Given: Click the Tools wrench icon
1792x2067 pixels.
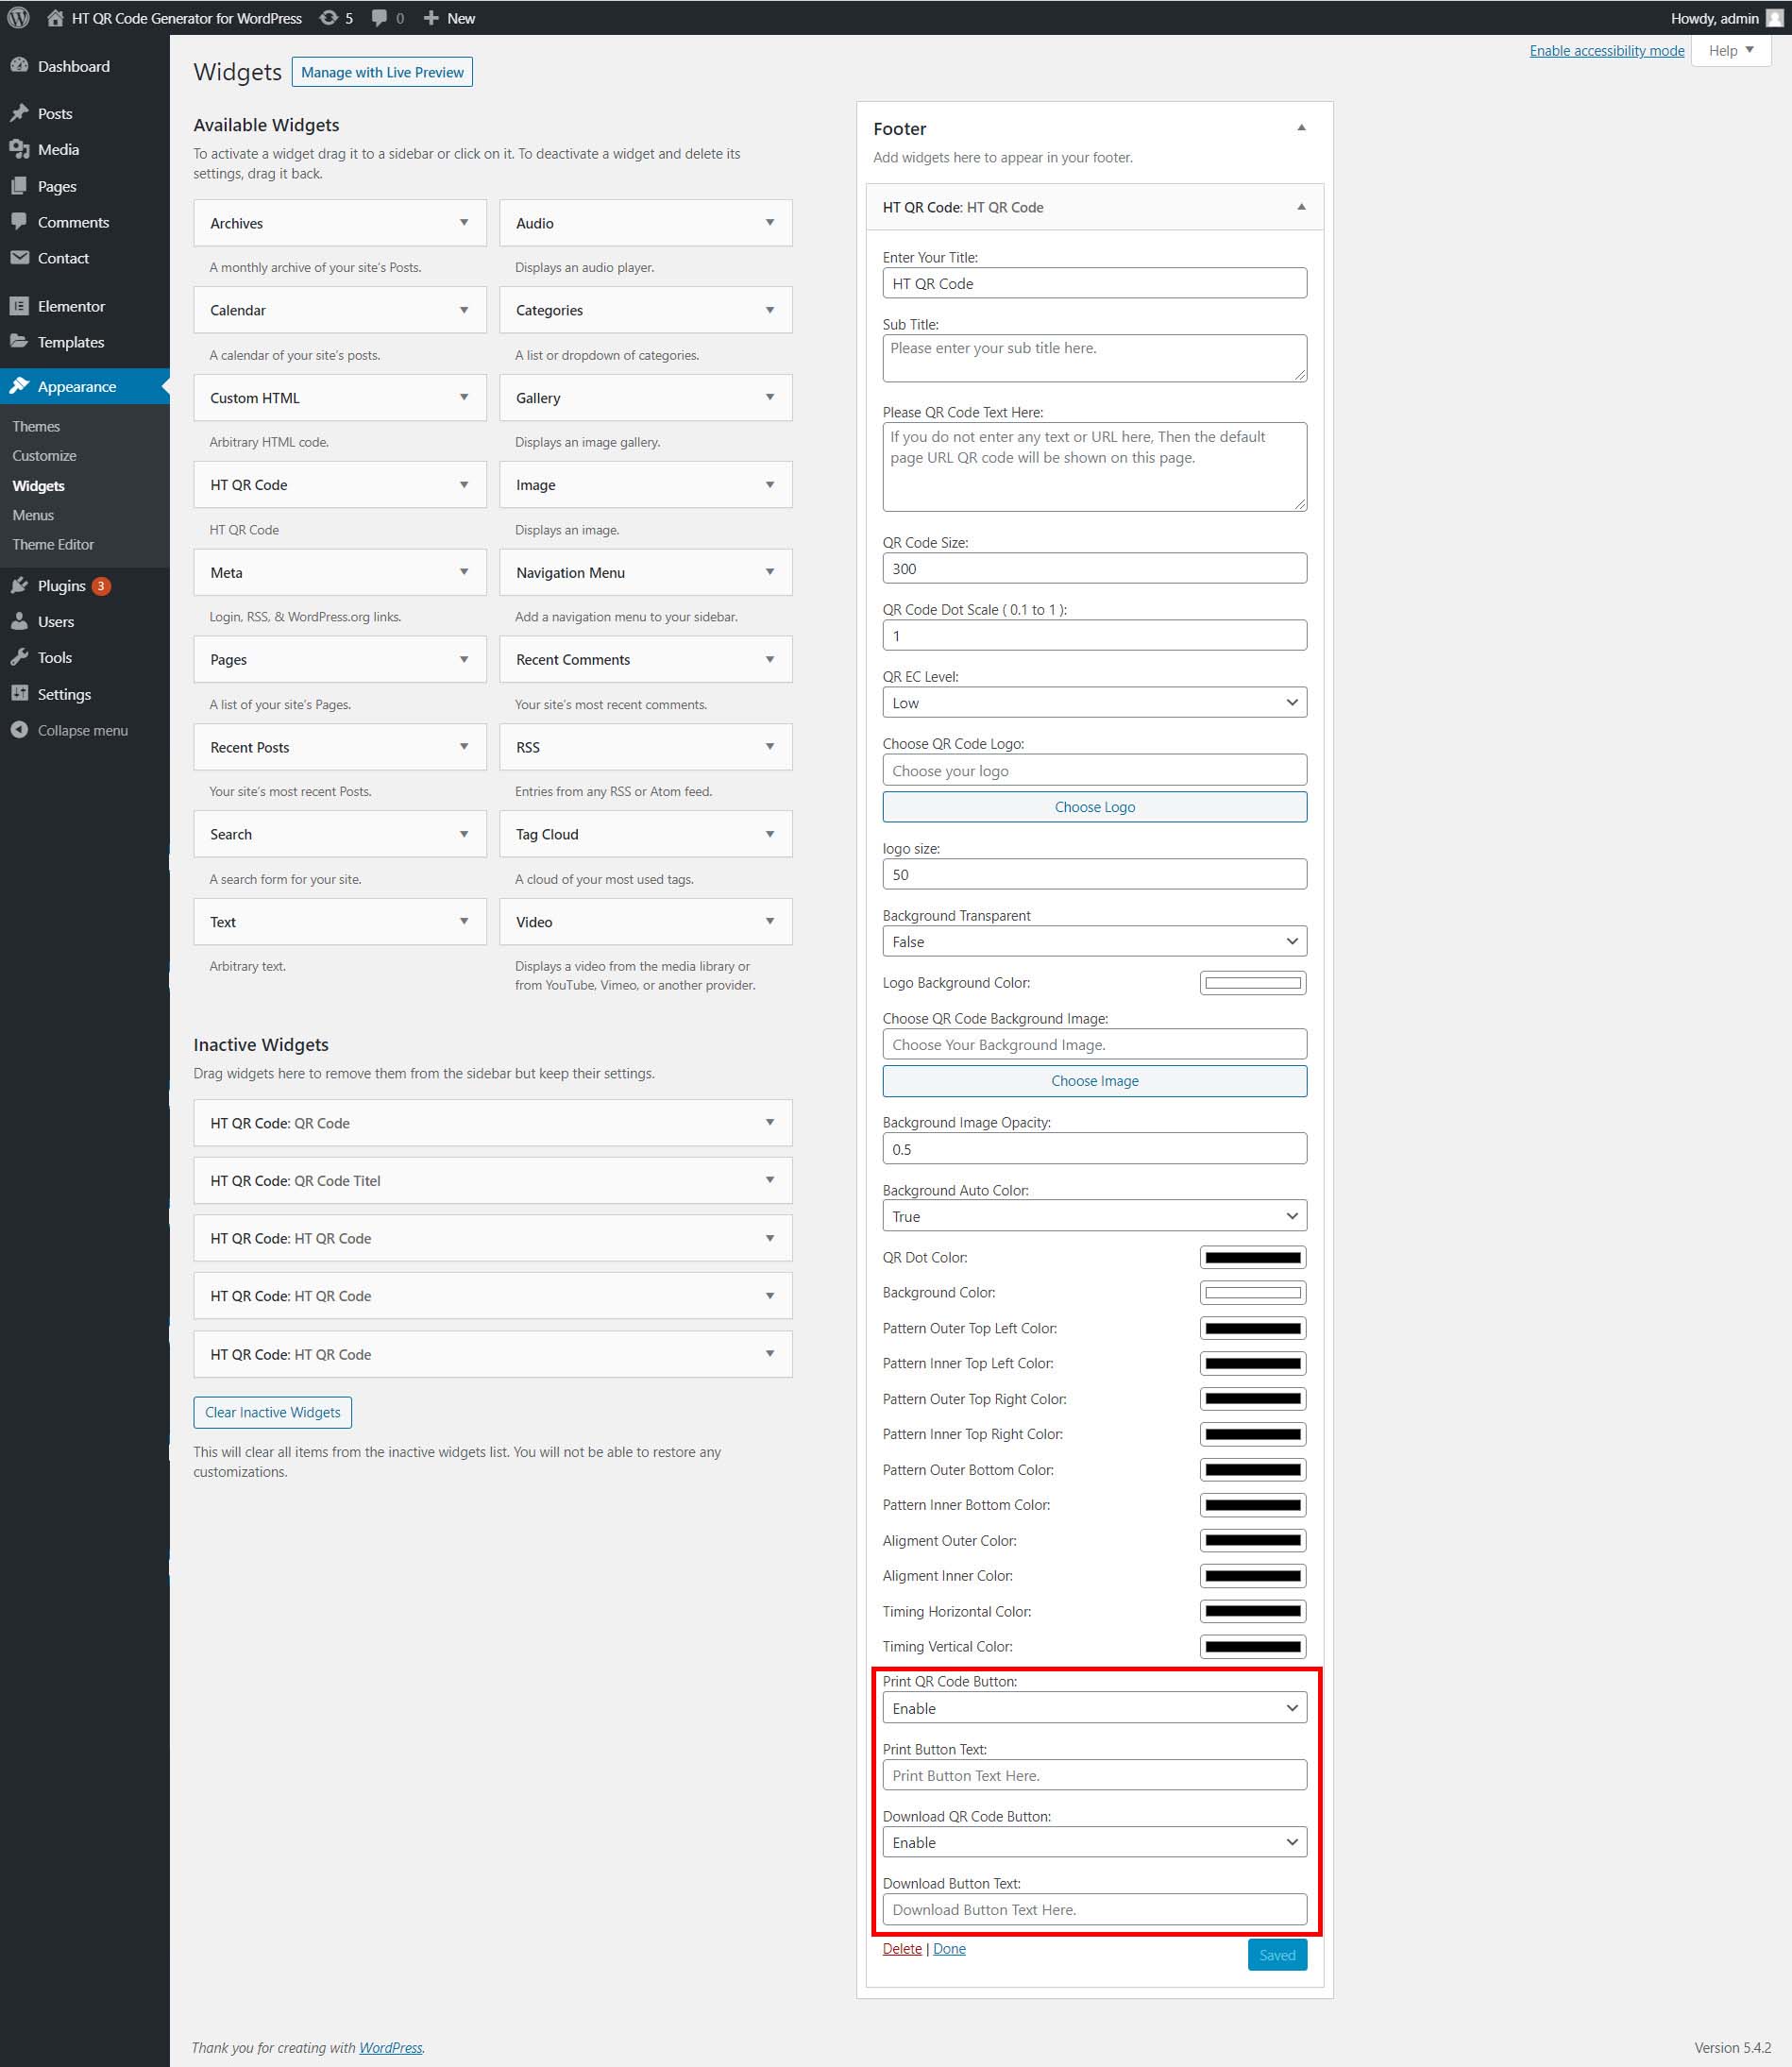Looking at the screenshot, I should [x=19, y=657].
